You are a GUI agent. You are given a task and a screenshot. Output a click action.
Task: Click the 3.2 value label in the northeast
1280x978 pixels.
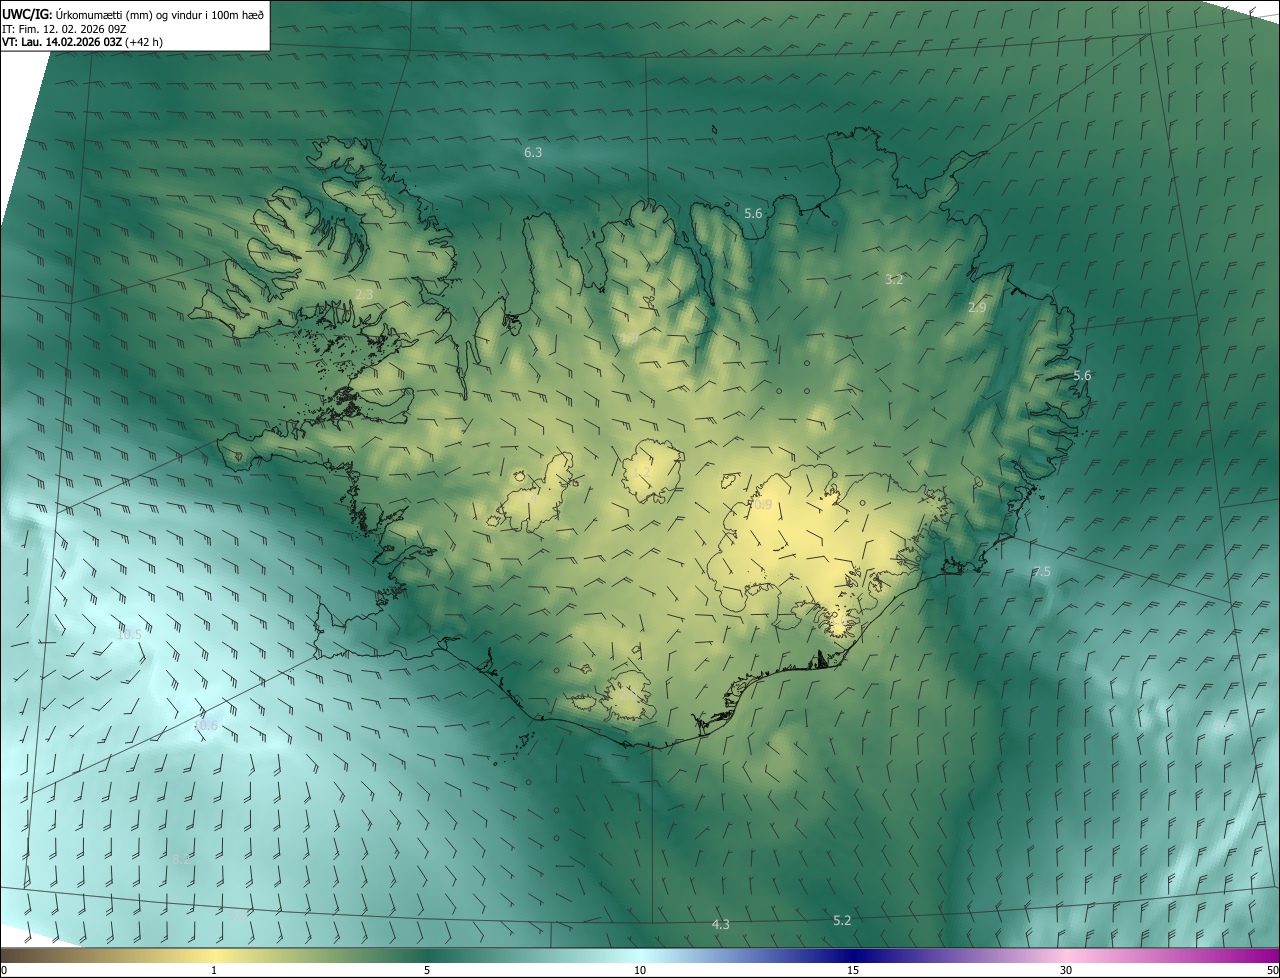click(x=894, y=280)
